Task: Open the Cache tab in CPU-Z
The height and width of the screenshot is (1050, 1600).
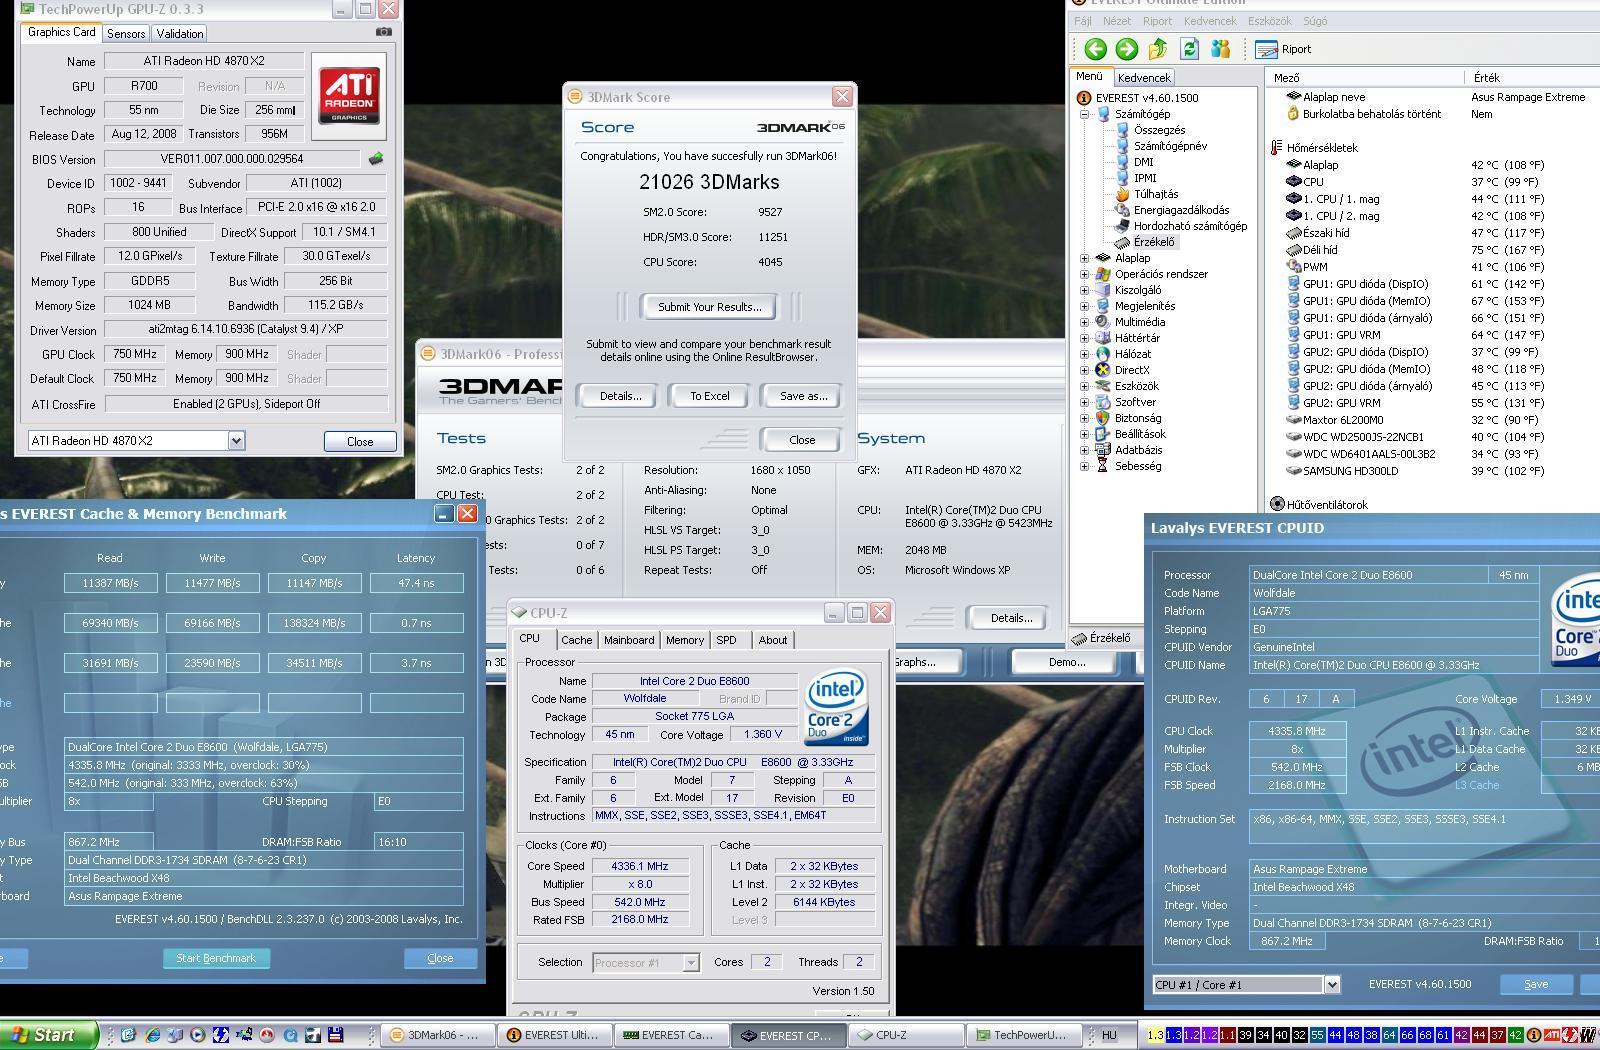Action: pyautogui.click(x=576, y=640)
